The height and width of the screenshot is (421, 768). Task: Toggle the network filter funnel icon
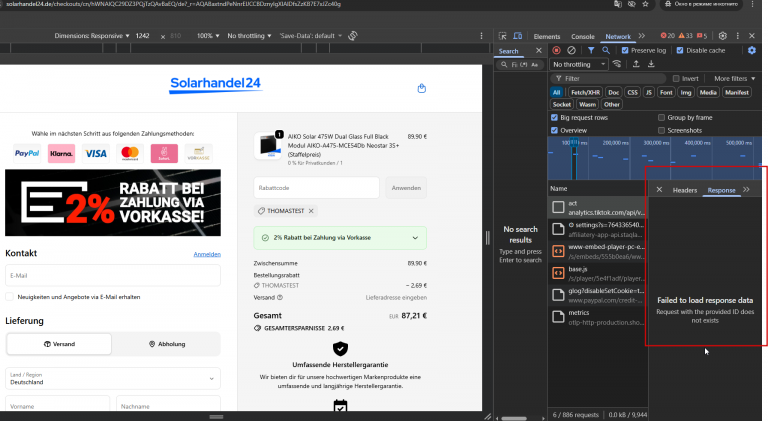(x=591, y=50)
